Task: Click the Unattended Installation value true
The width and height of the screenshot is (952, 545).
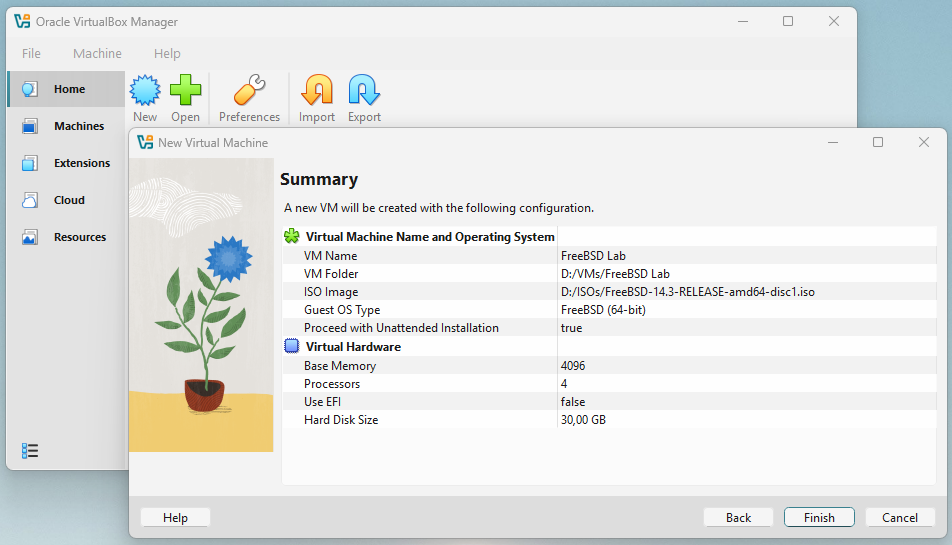Action: coord(571,328)
